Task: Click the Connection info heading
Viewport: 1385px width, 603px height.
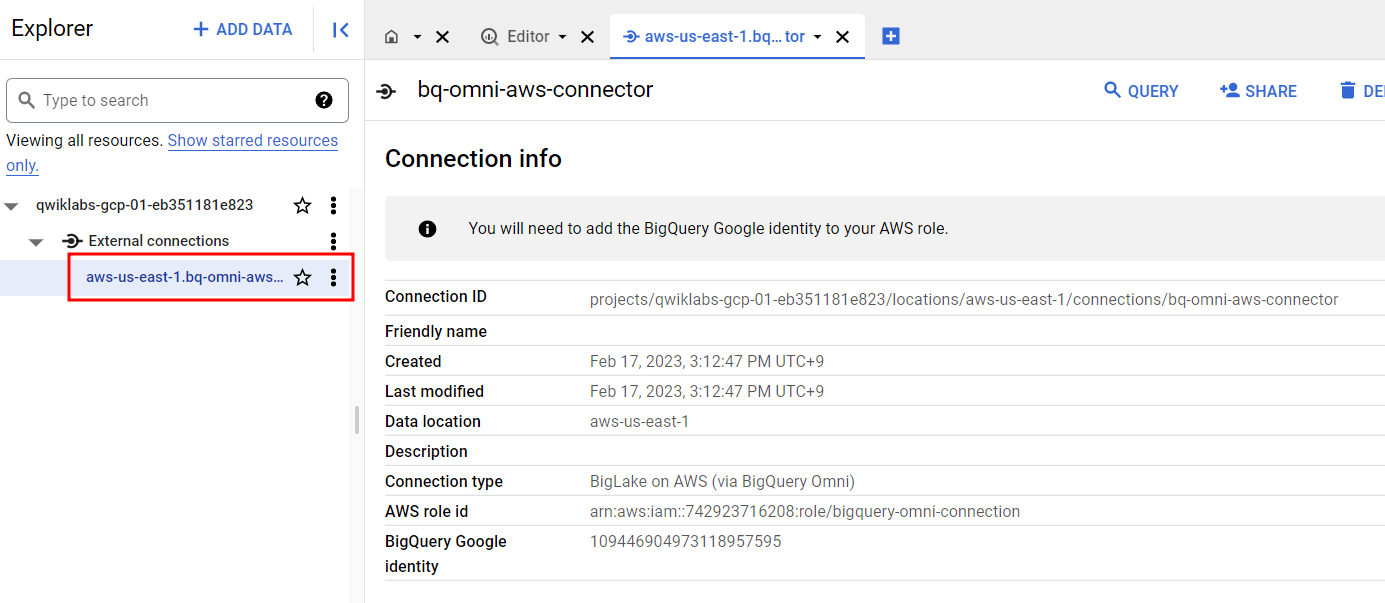Action: coord(473,159)
